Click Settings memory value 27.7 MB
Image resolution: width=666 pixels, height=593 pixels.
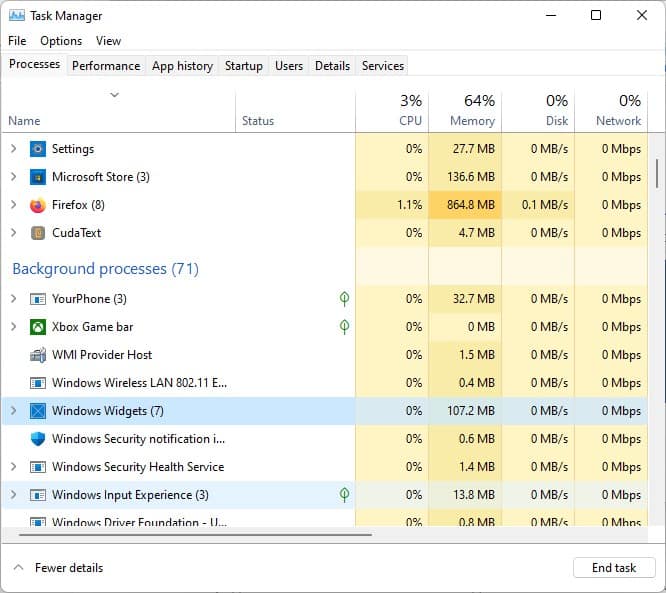474,149
